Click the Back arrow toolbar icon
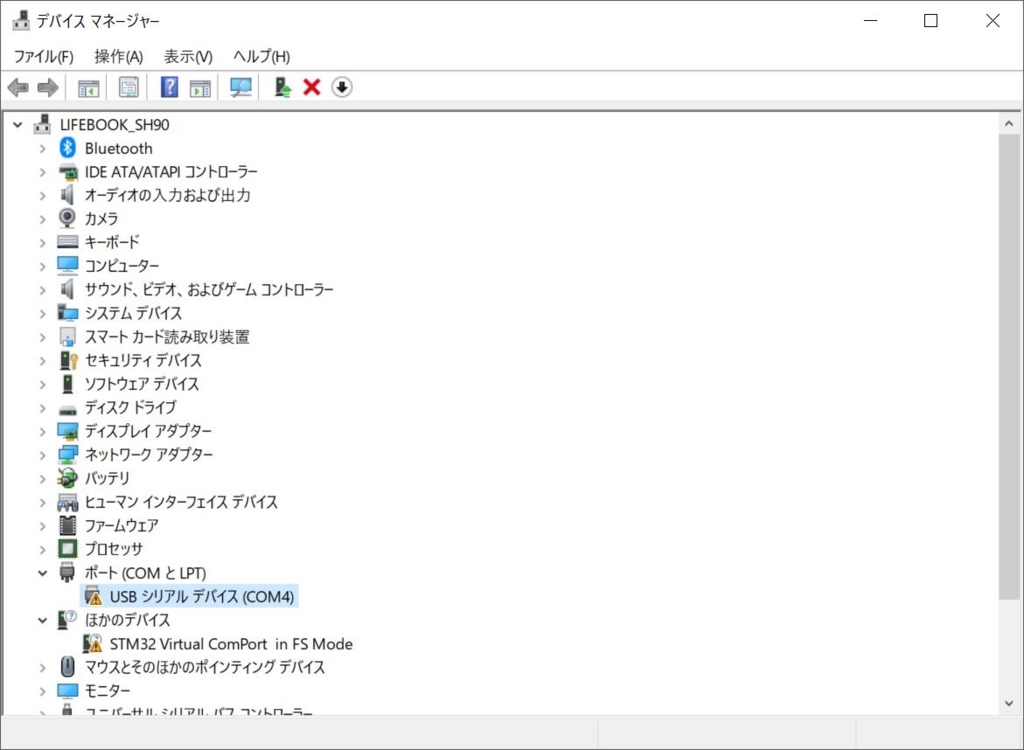 (18, 87)
